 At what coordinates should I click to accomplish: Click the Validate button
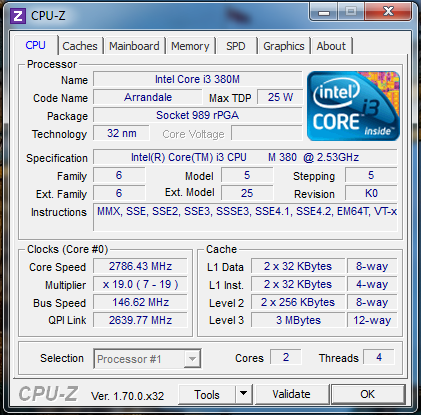[x=291, y=394]
